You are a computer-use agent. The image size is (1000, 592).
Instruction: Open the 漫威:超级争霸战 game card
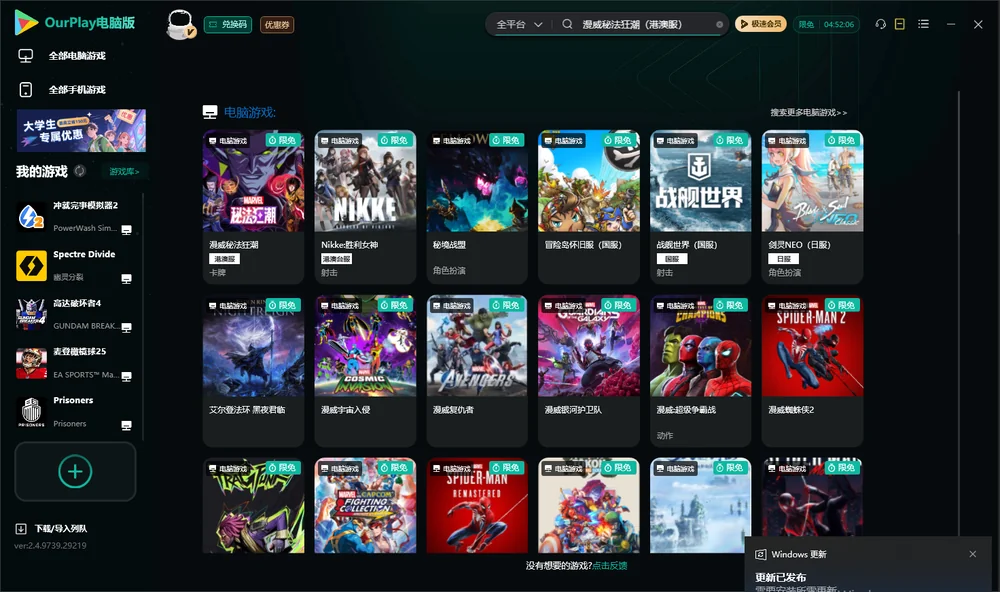(x=700, y=371)
